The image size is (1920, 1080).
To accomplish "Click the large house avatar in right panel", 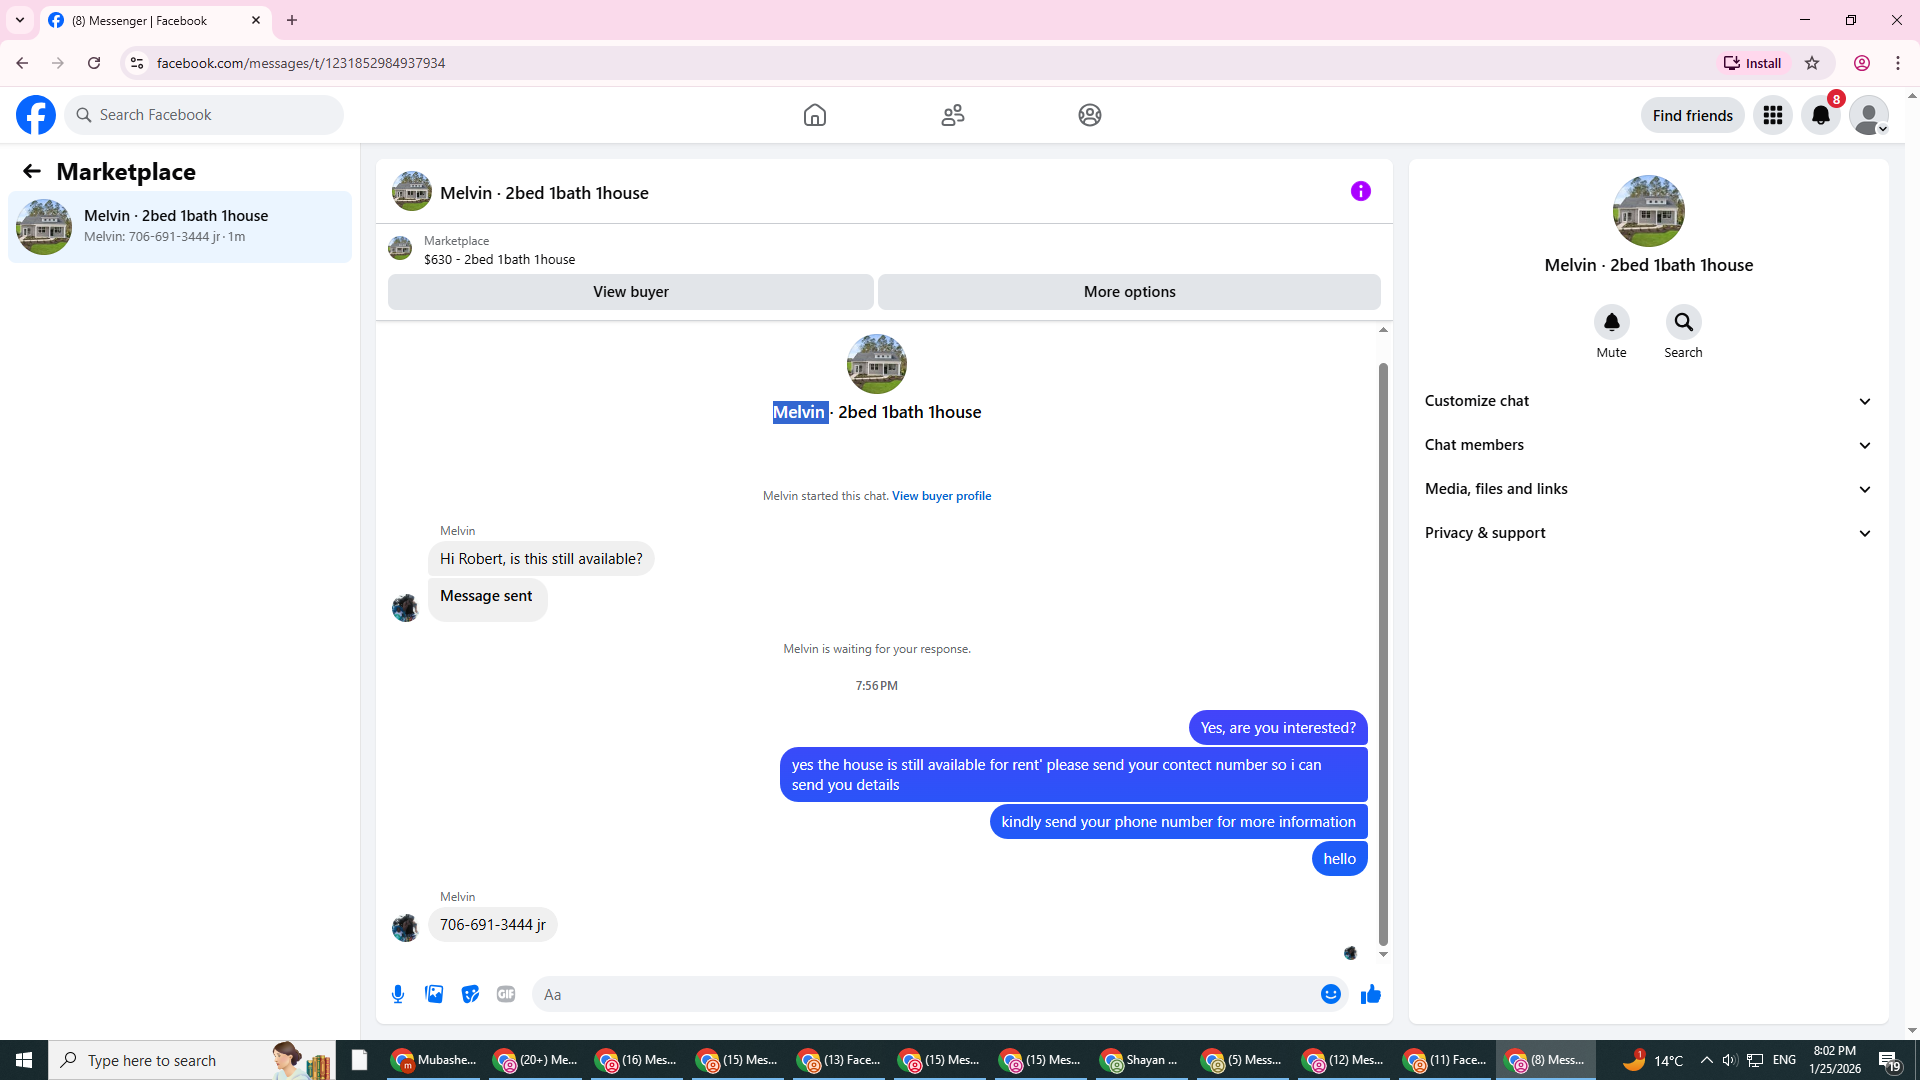I will pos(1649,211).
